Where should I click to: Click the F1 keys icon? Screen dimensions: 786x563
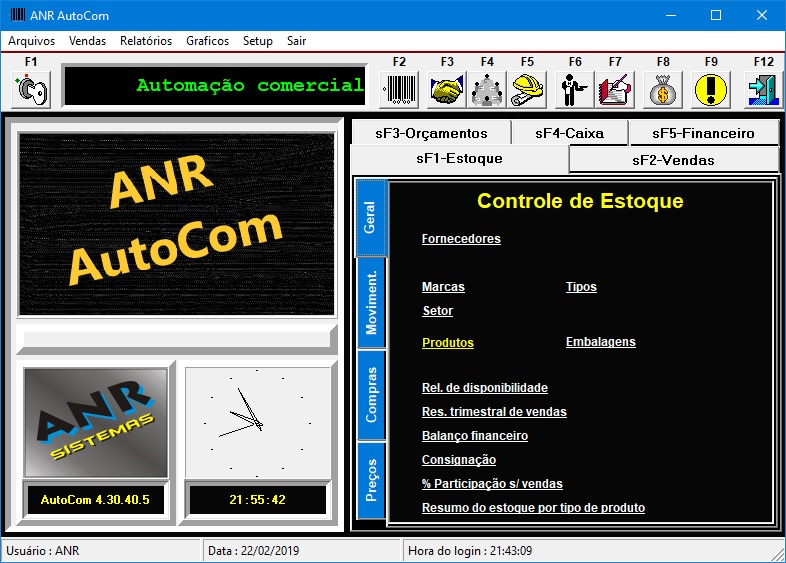31,90
